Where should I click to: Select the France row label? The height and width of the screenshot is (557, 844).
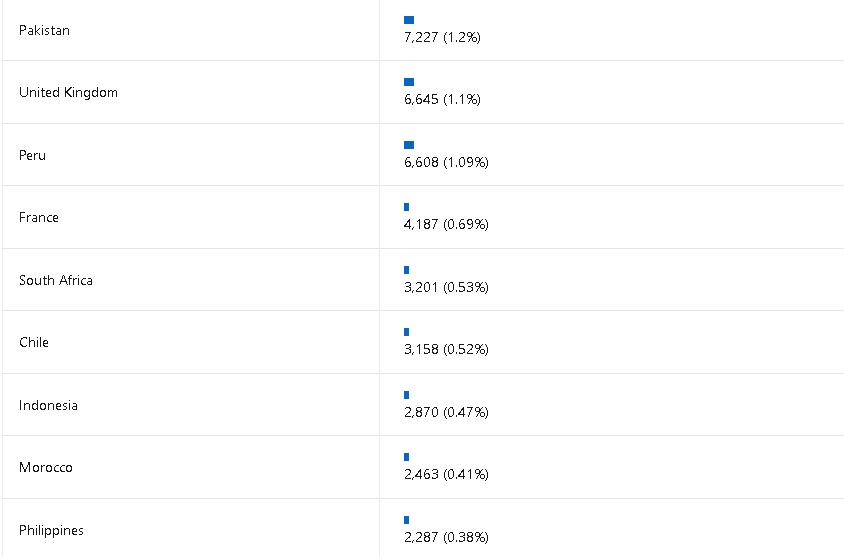pyautogui.click(x=39, y=217)
